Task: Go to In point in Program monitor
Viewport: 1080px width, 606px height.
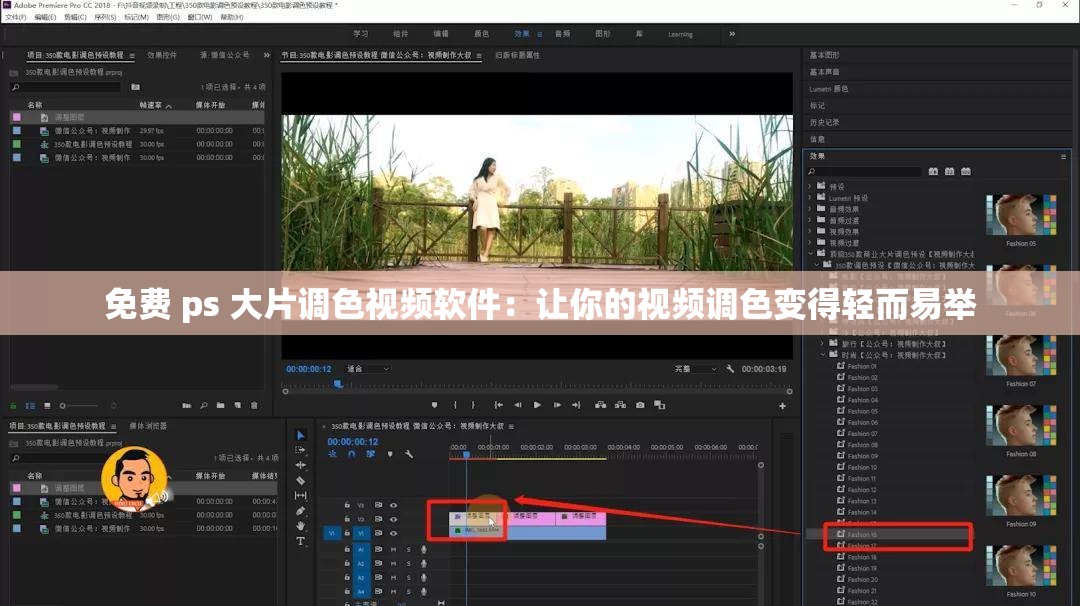Action: (499, 405)
